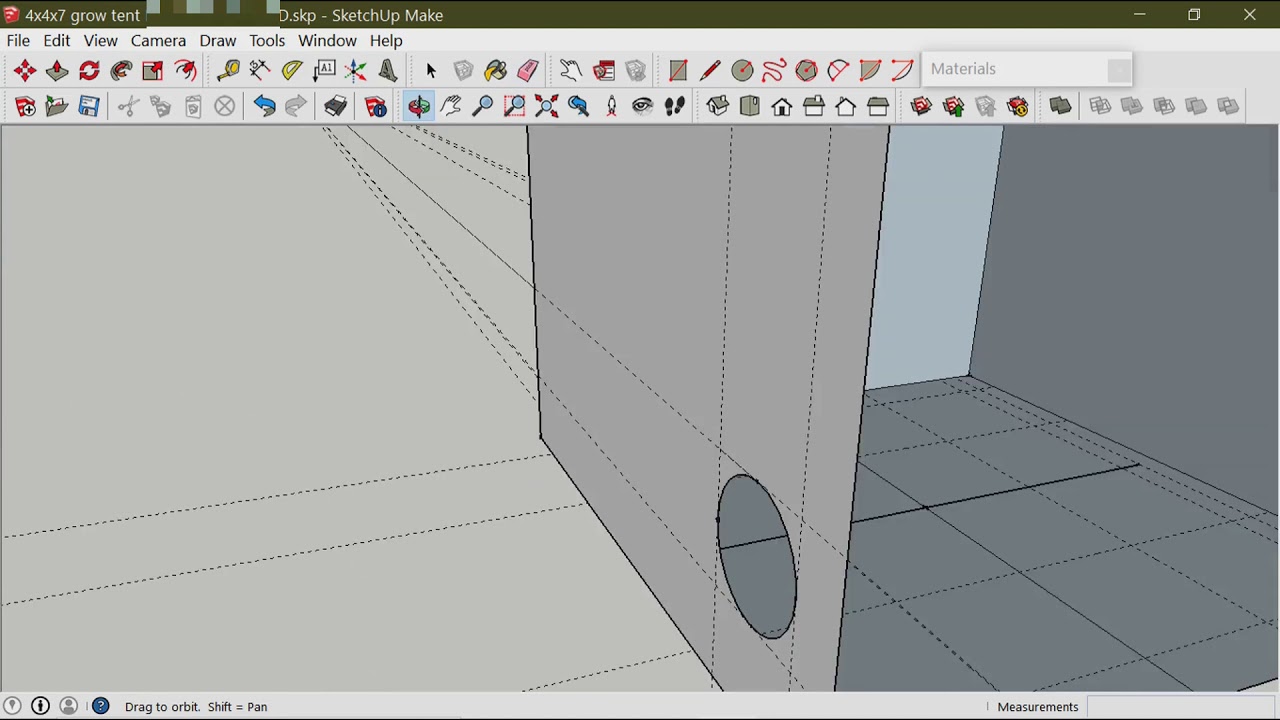Open a model file

pos(57,106)
